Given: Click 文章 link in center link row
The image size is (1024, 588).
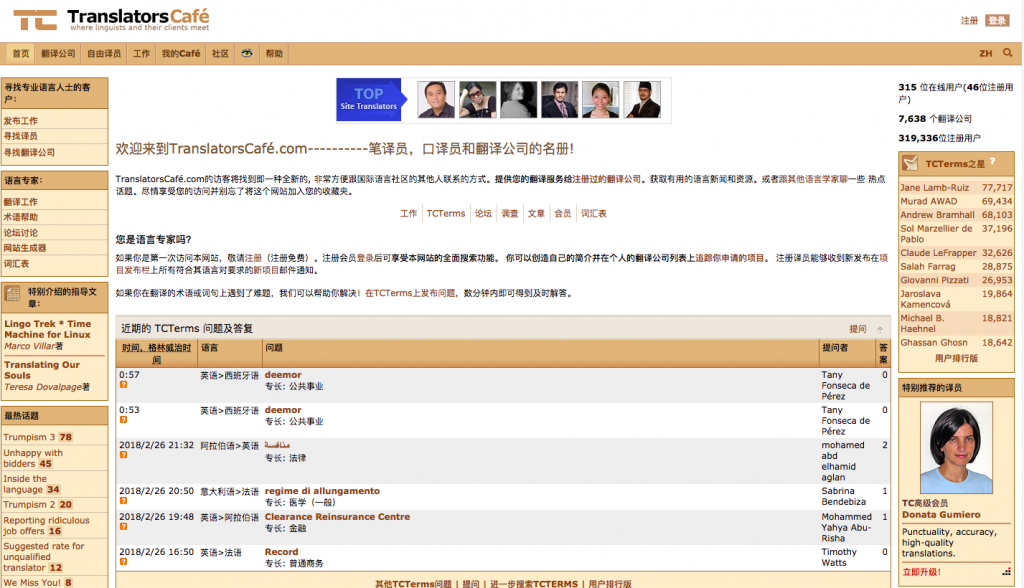Looking at the screenshot, I should (x=536, y=214).
